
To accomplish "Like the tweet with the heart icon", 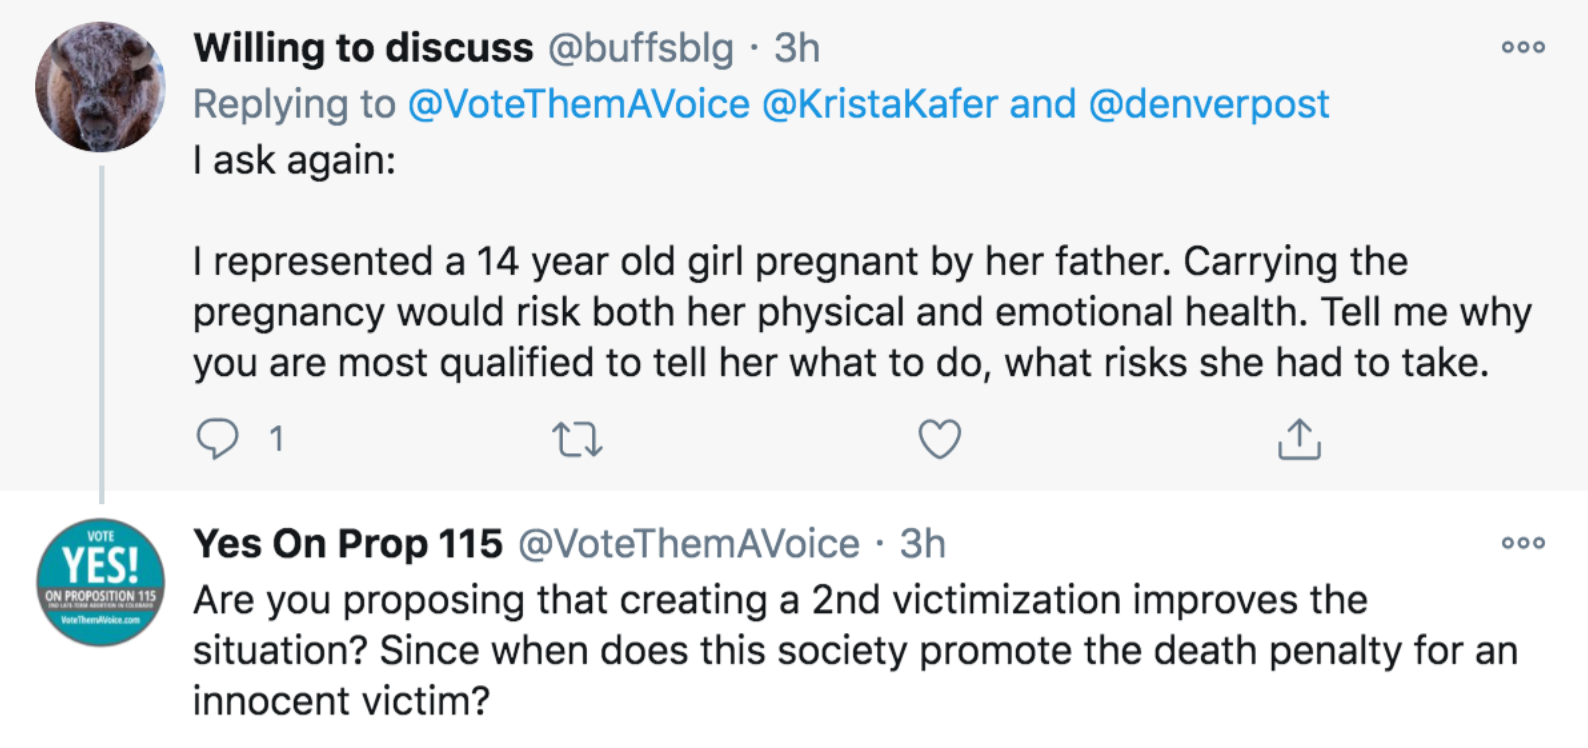I will point(939,439).
